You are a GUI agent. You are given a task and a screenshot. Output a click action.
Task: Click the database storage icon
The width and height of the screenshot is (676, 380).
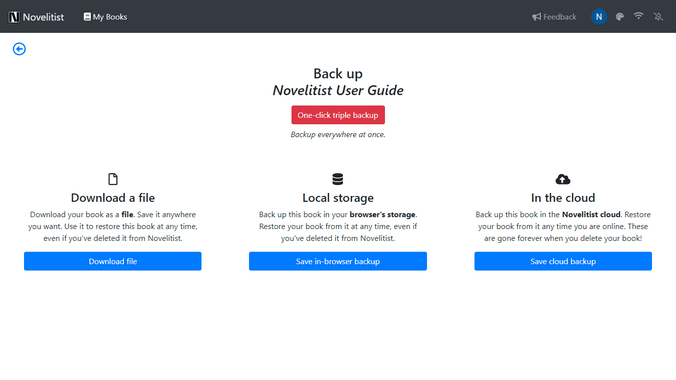[338, 179]
